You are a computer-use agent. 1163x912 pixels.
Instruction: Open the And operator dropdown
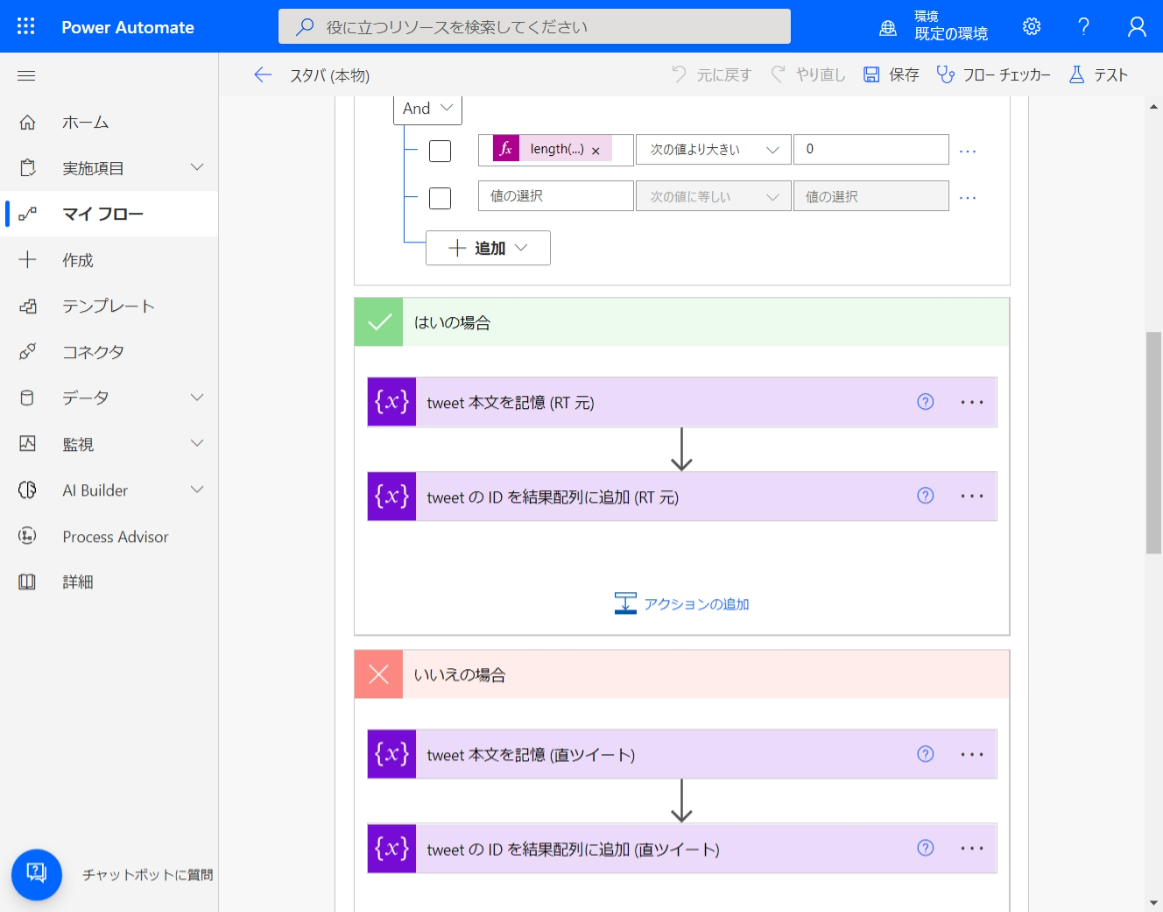click(427, 109)
